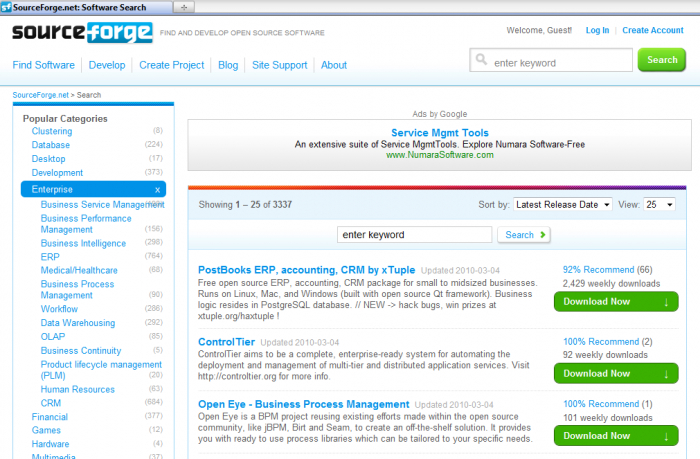Click Download Now for PostBooks
This screenshot has height=459, width=700.
[x=616, y=302]
